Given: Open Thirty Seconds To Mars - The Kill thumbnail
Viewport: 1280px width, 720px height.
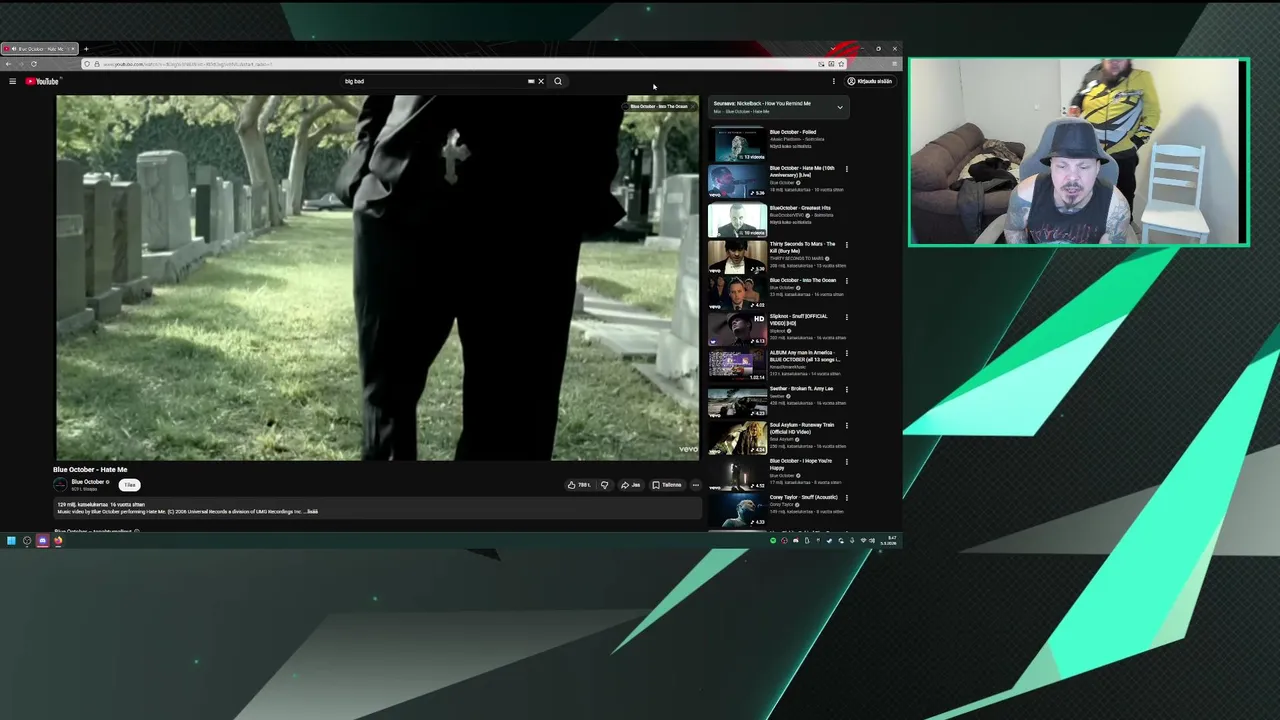Looking at the screenshot, I should pyautogui.click(x=737, y=257).
